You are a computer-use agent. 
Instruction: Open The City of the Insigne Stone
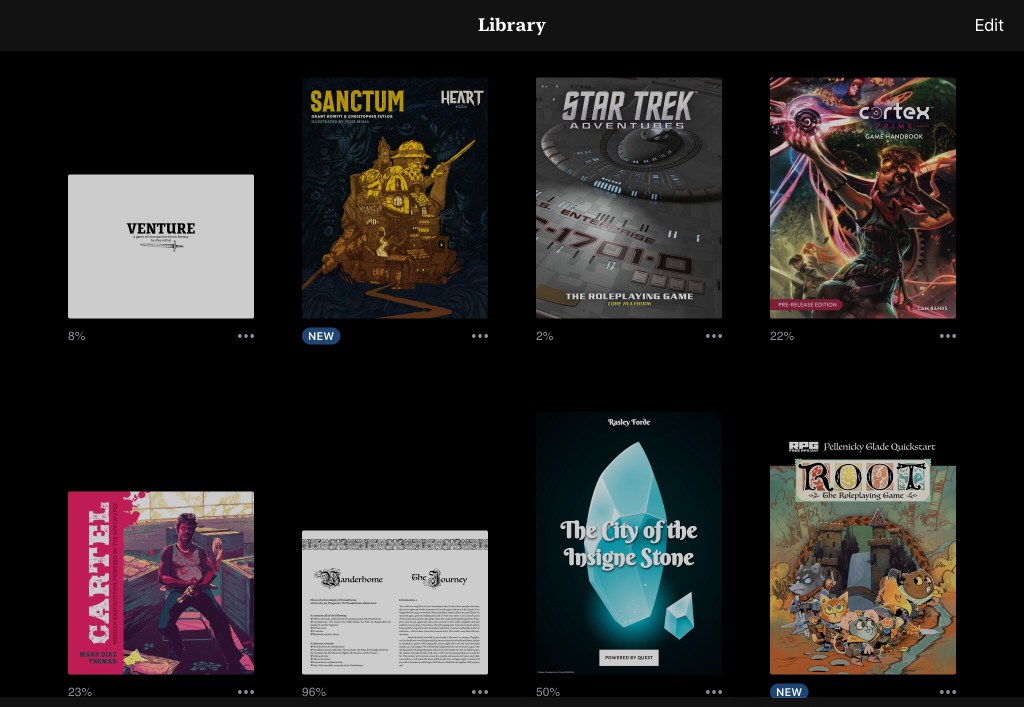click(x=629, y=542)
